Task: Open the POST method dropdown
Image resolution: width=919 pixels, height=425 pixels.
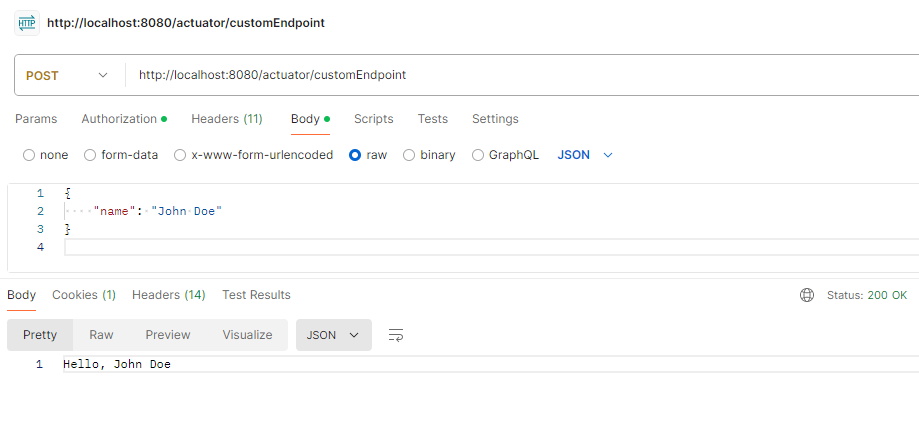Action: point(67,75)
